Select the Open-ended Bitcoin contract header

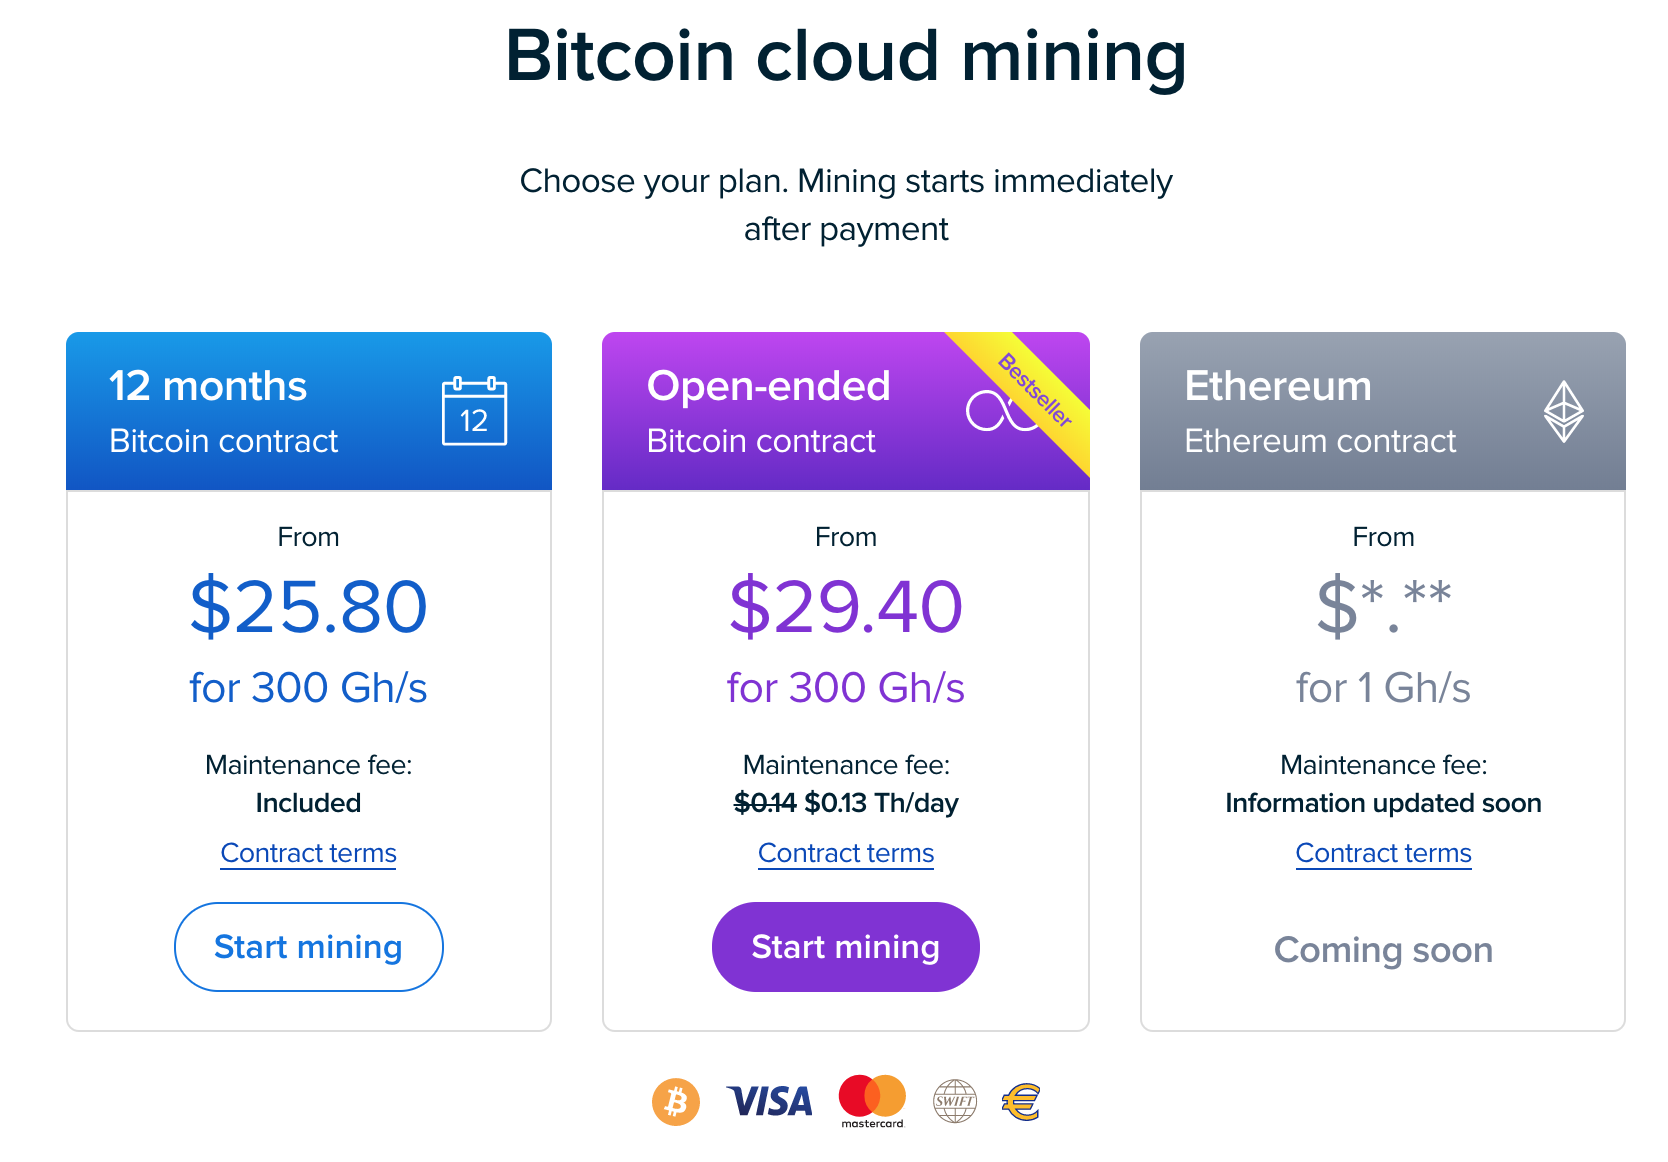(770, 411)
